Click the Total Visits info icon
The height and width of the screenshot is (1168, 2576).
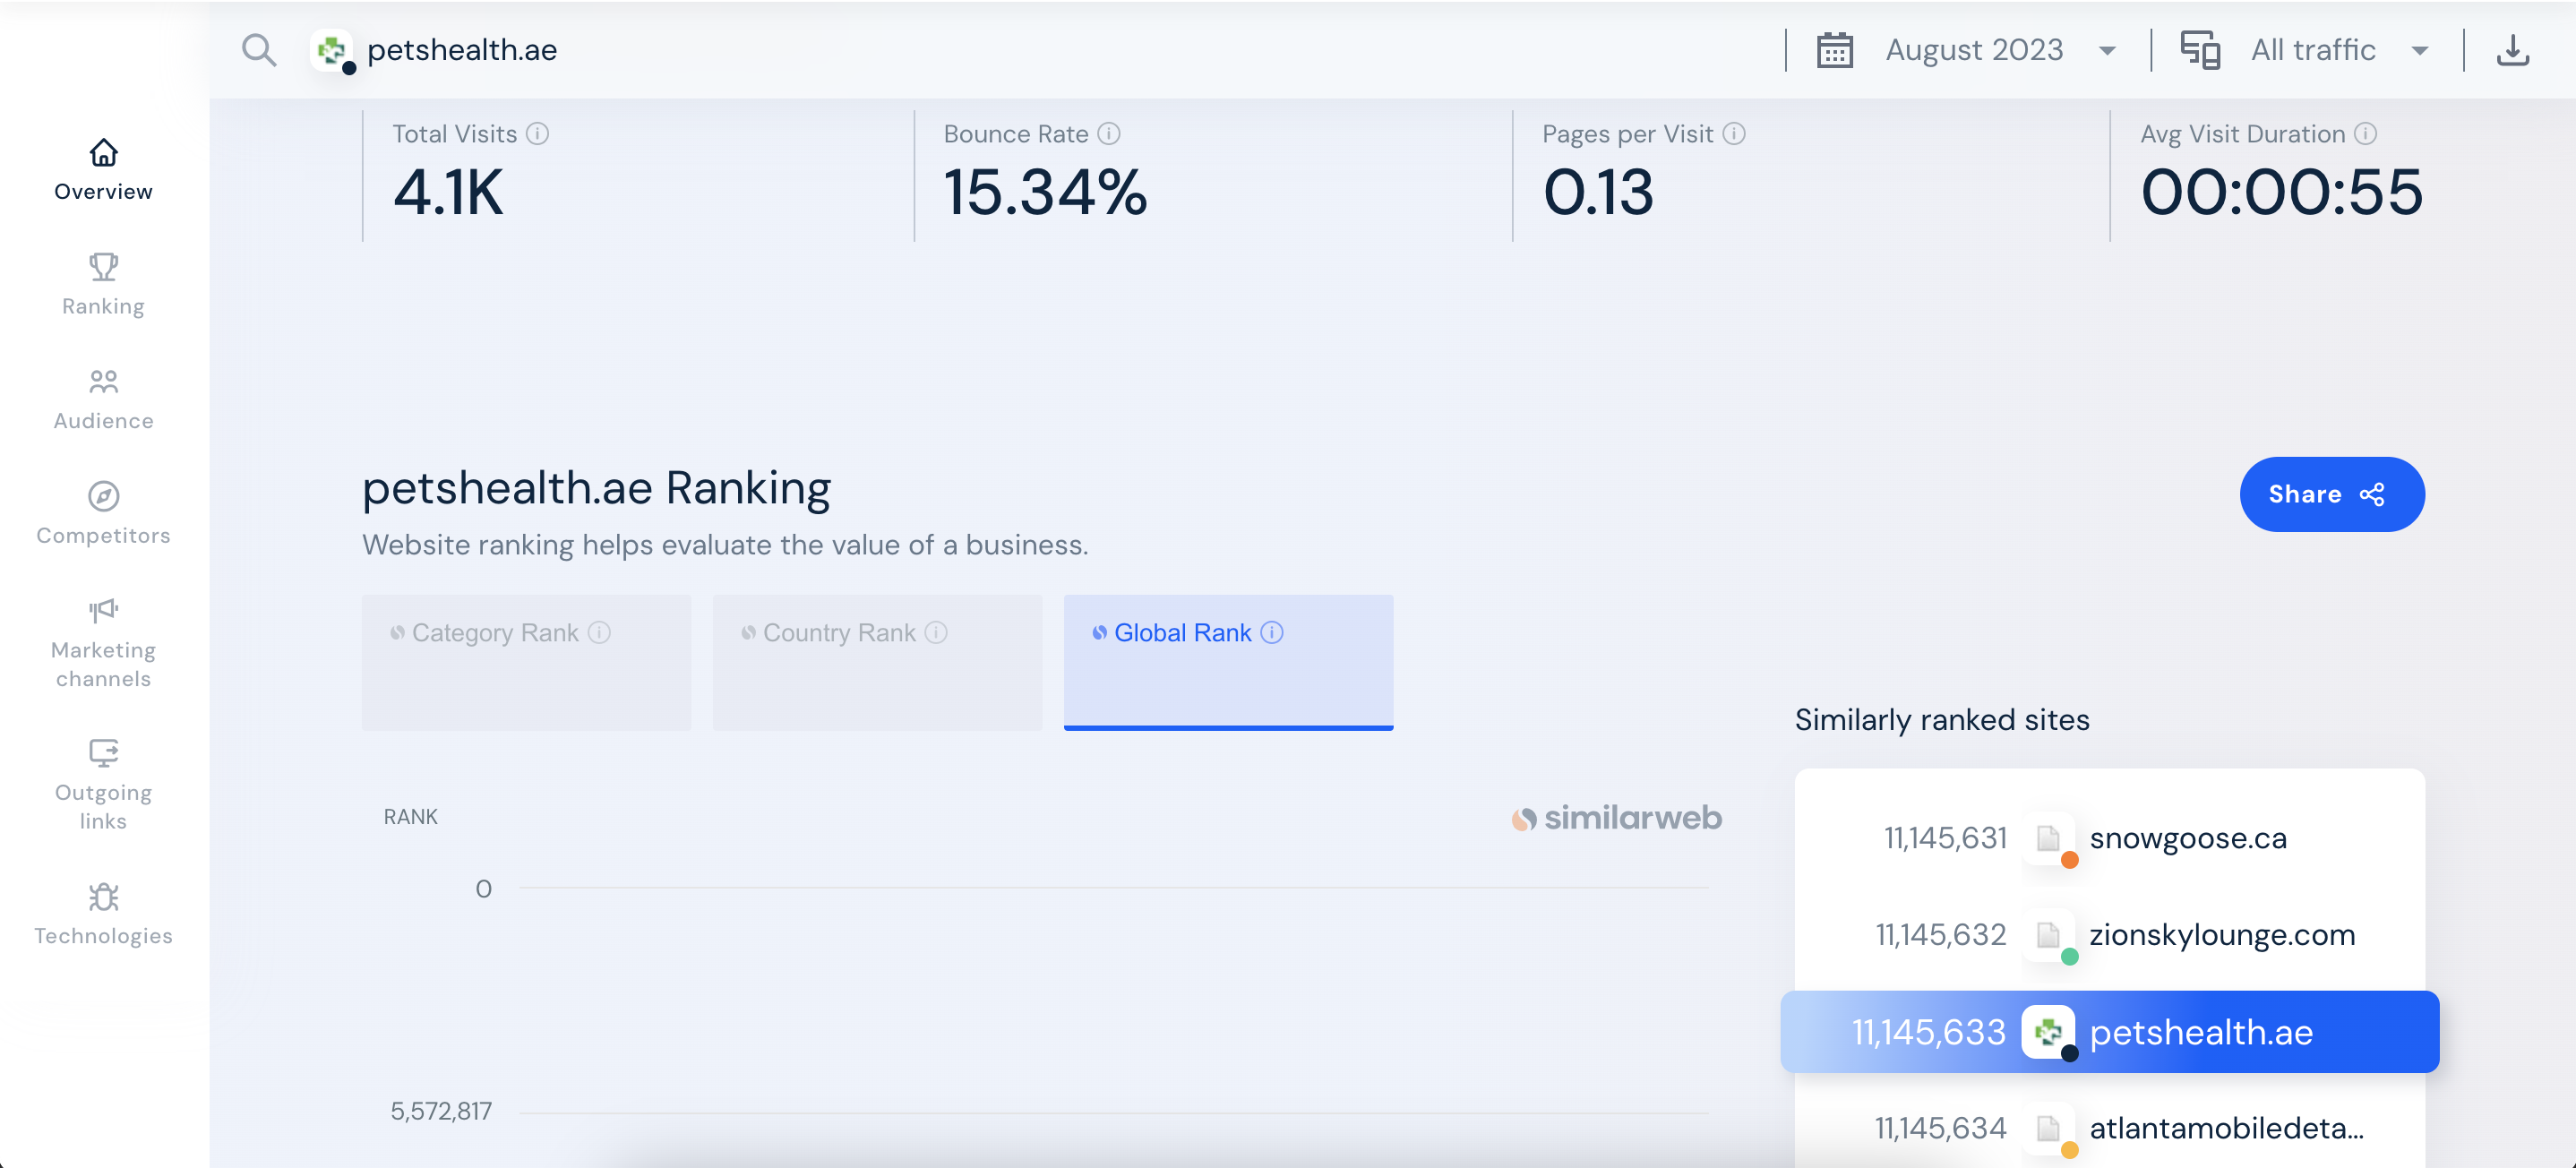538,134
